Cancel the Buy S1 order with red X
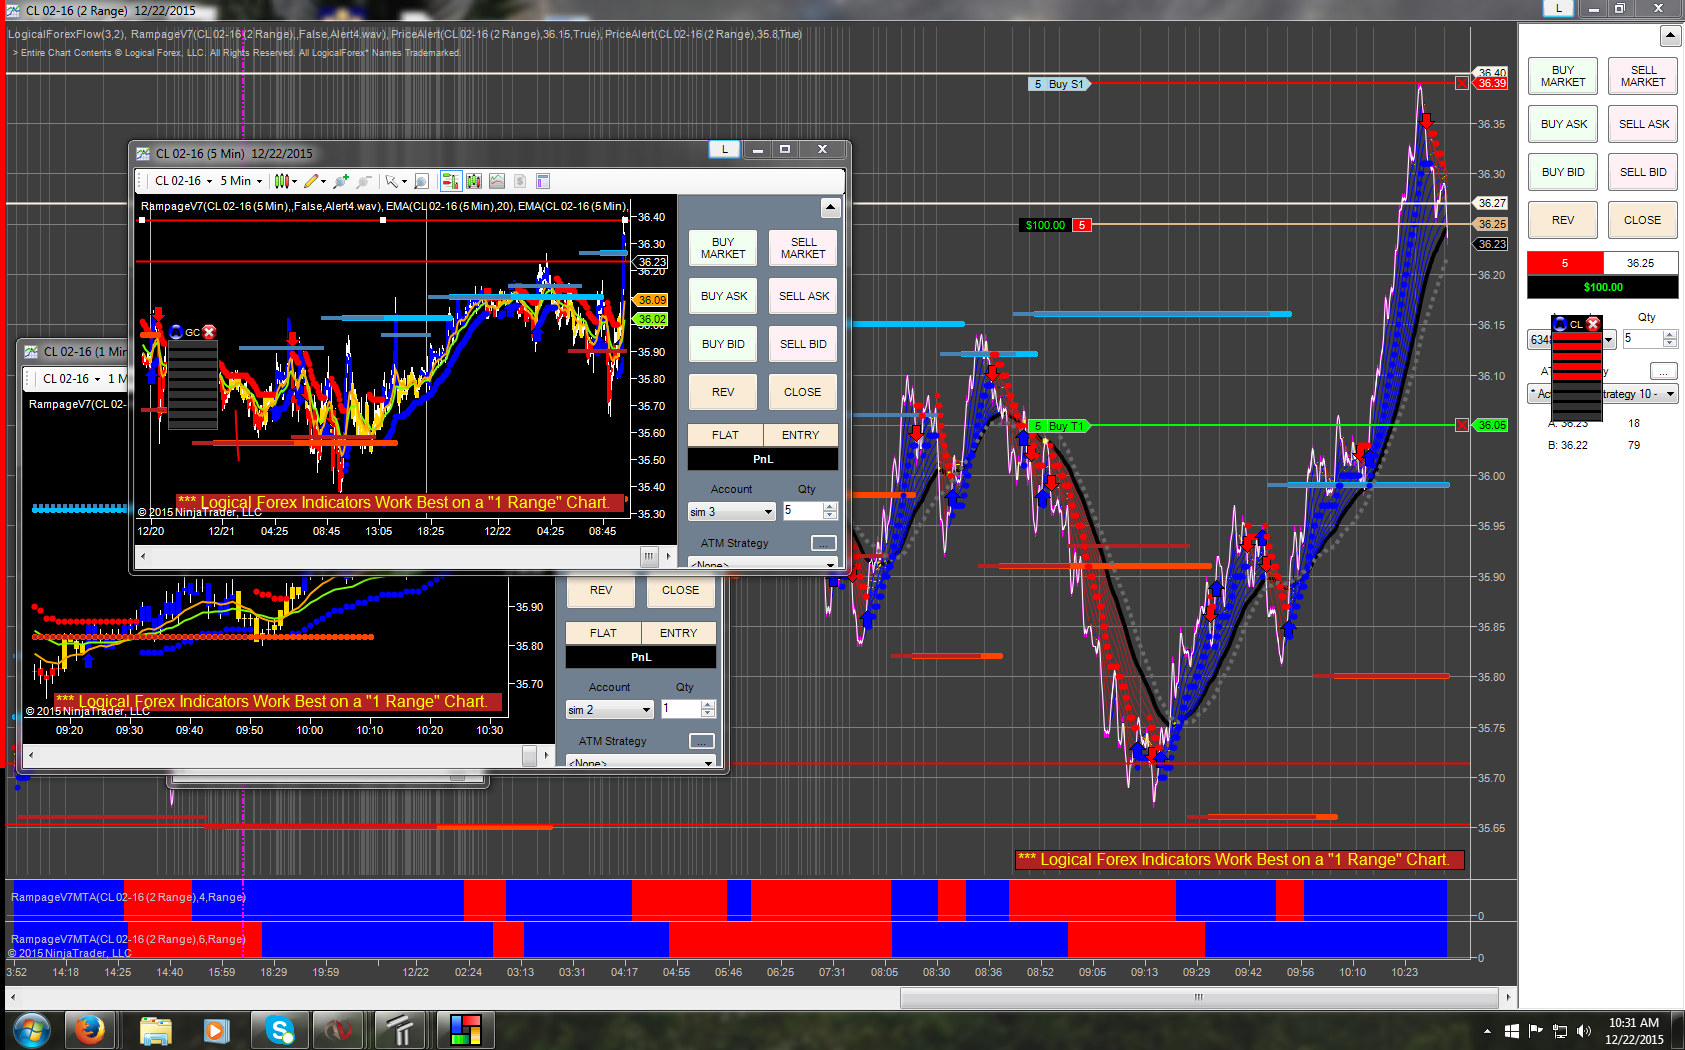Image resolution: width=1685 pixels, height=1050 pixels. (x=1462, y=83)
